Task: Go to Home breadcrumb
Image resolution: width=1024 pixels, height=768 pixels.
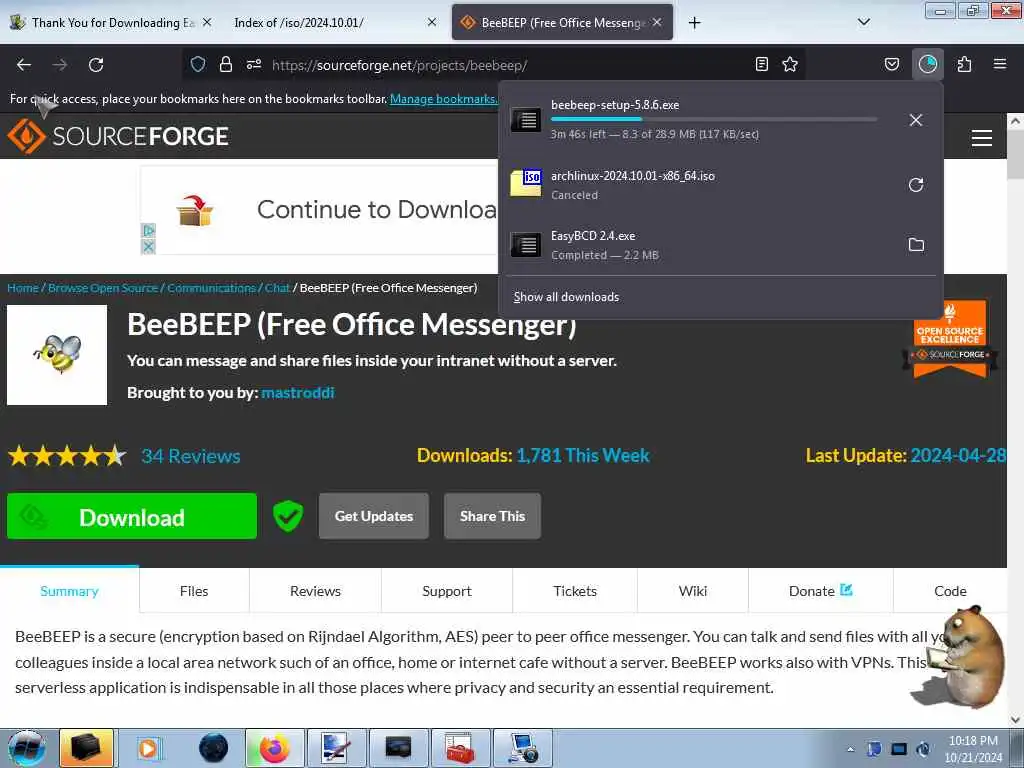Action: (x=23, y=288)
